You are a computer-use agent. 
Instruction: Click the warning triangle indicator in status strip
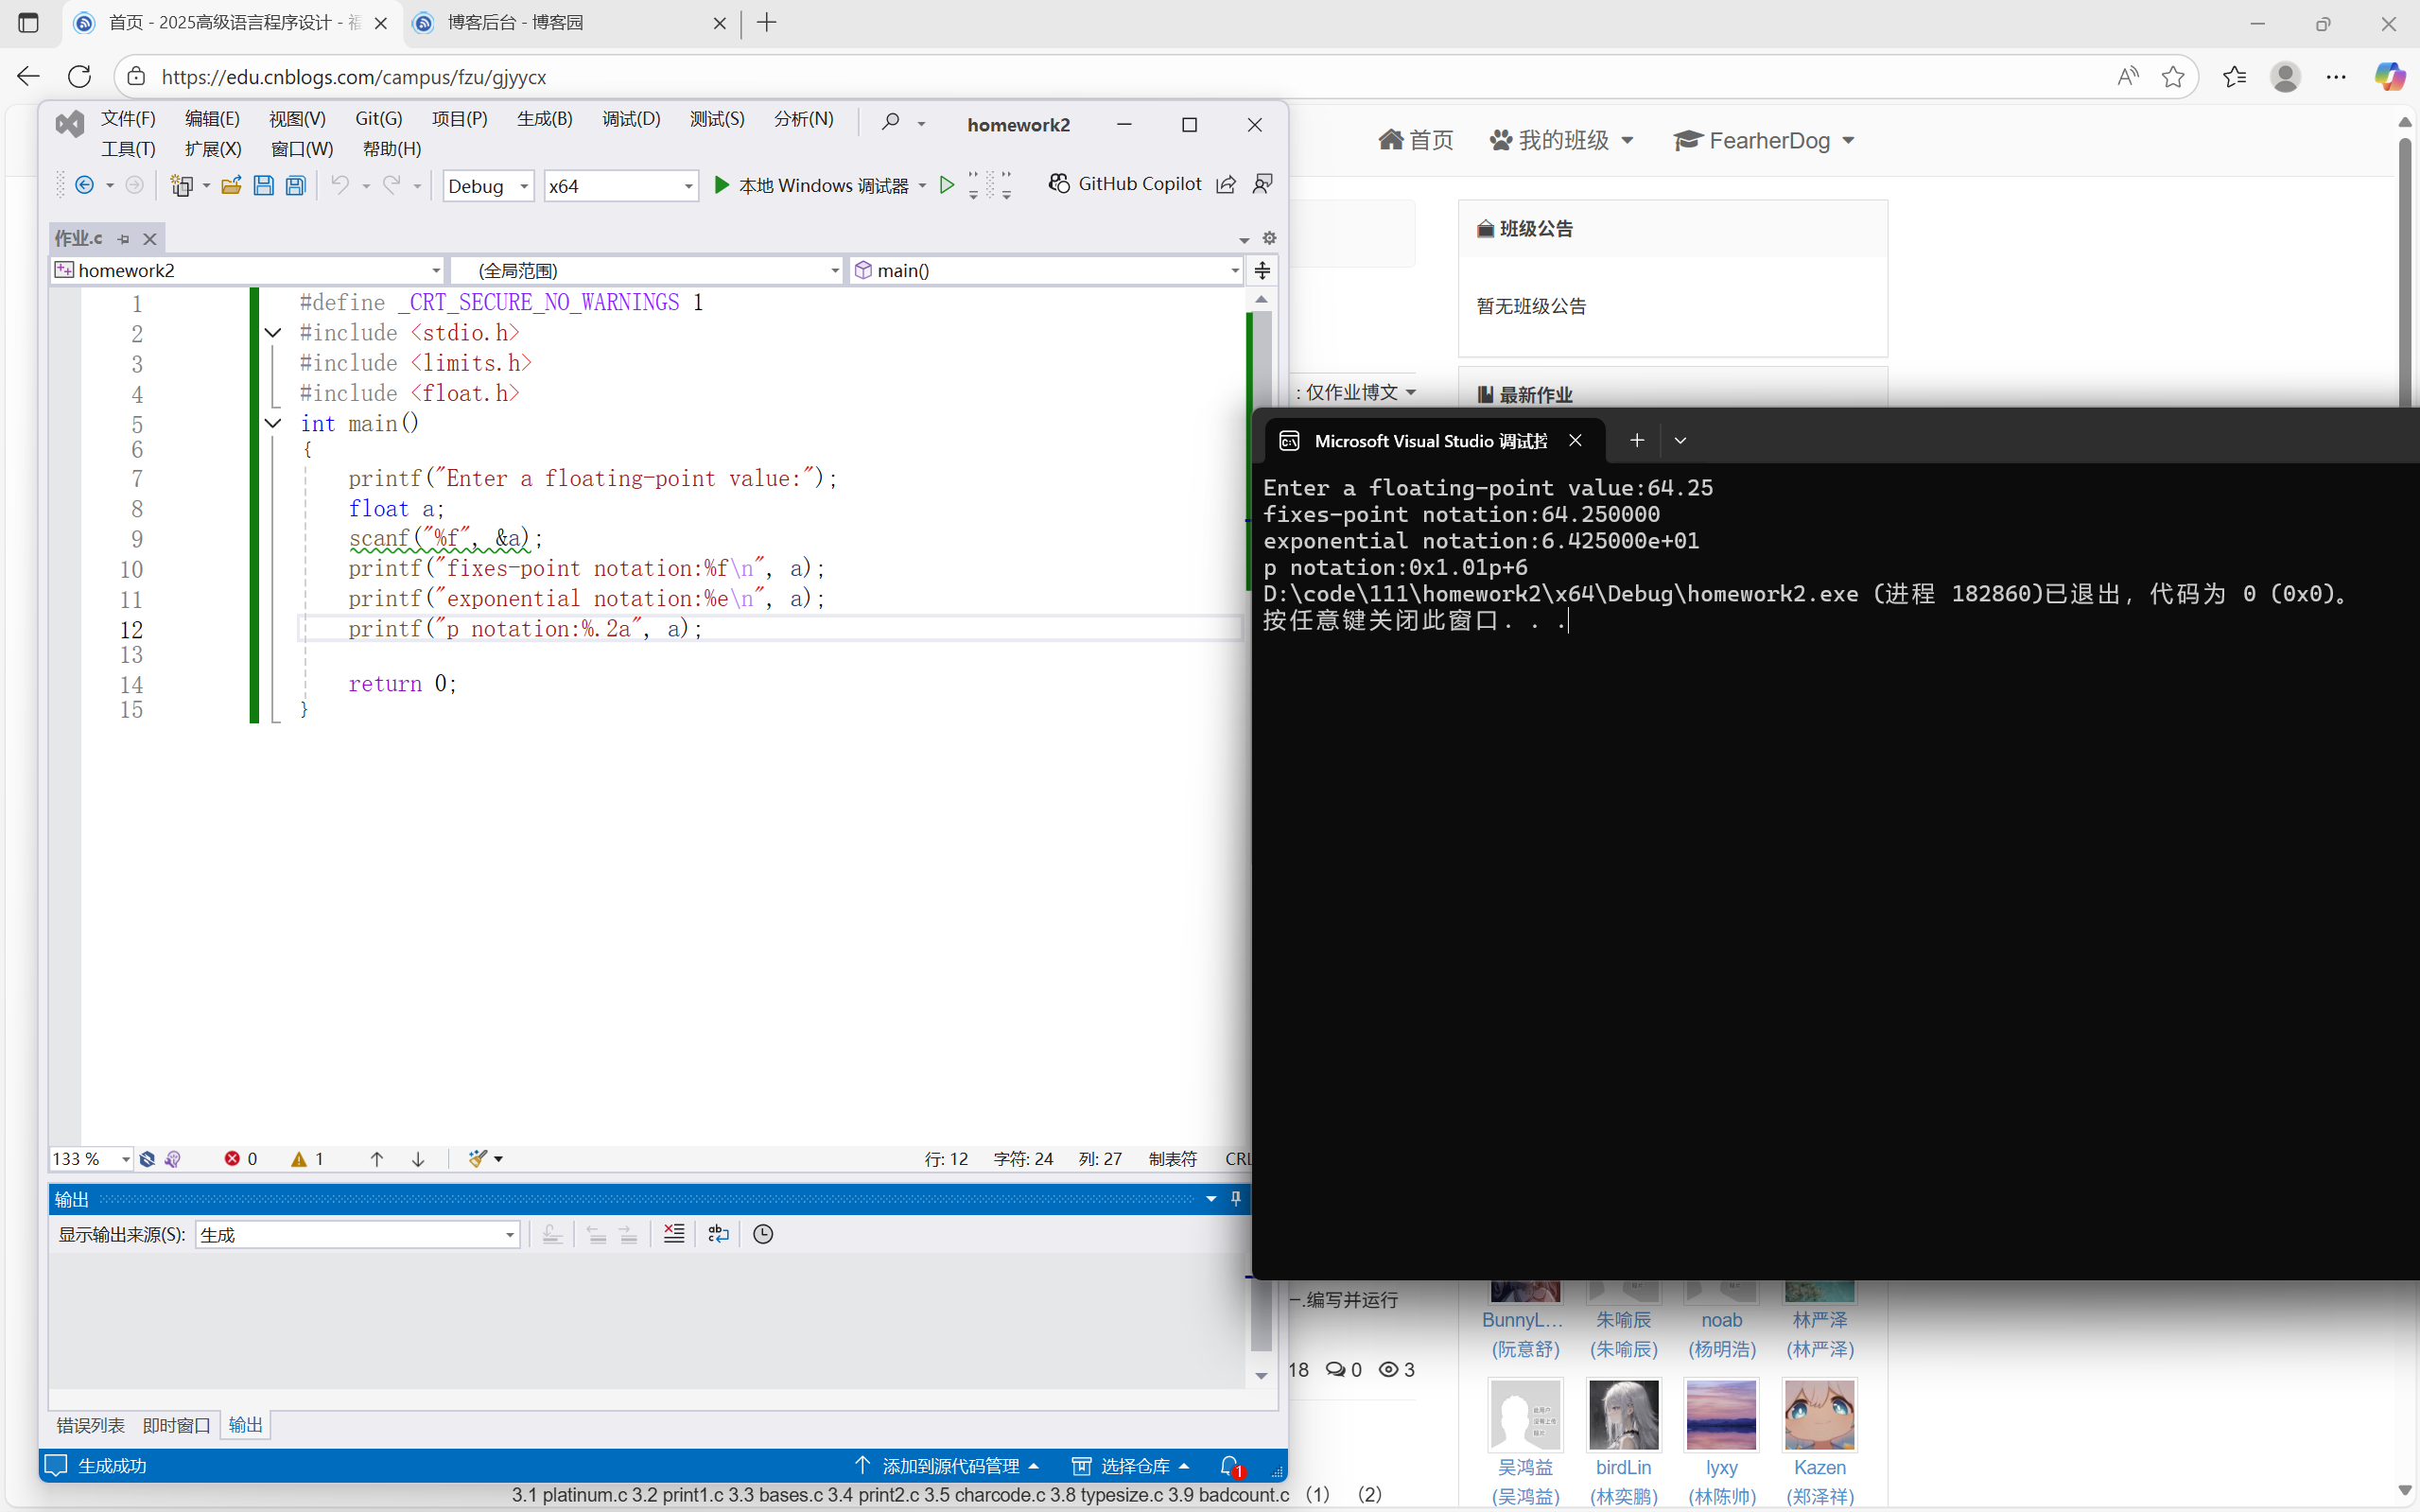click(x=299, y=1158)
